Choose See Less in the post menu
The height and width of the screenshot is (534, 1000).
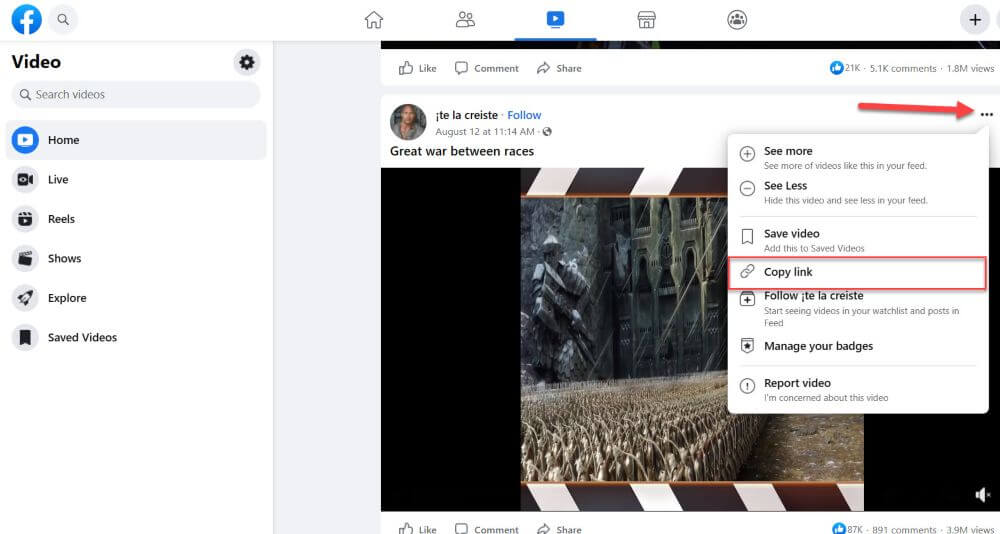pyautogui.click(x=858, y=192)
